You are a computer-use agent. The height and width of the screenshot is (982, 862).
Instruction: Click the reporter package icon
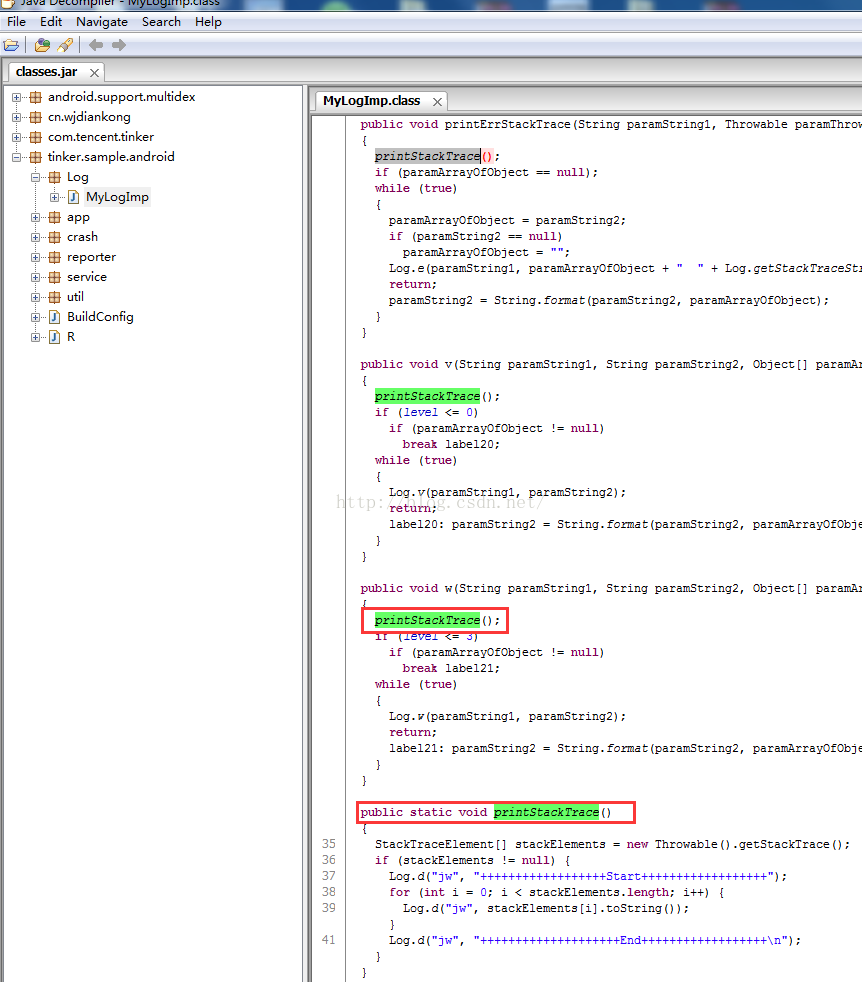click(x=55, y=257)
